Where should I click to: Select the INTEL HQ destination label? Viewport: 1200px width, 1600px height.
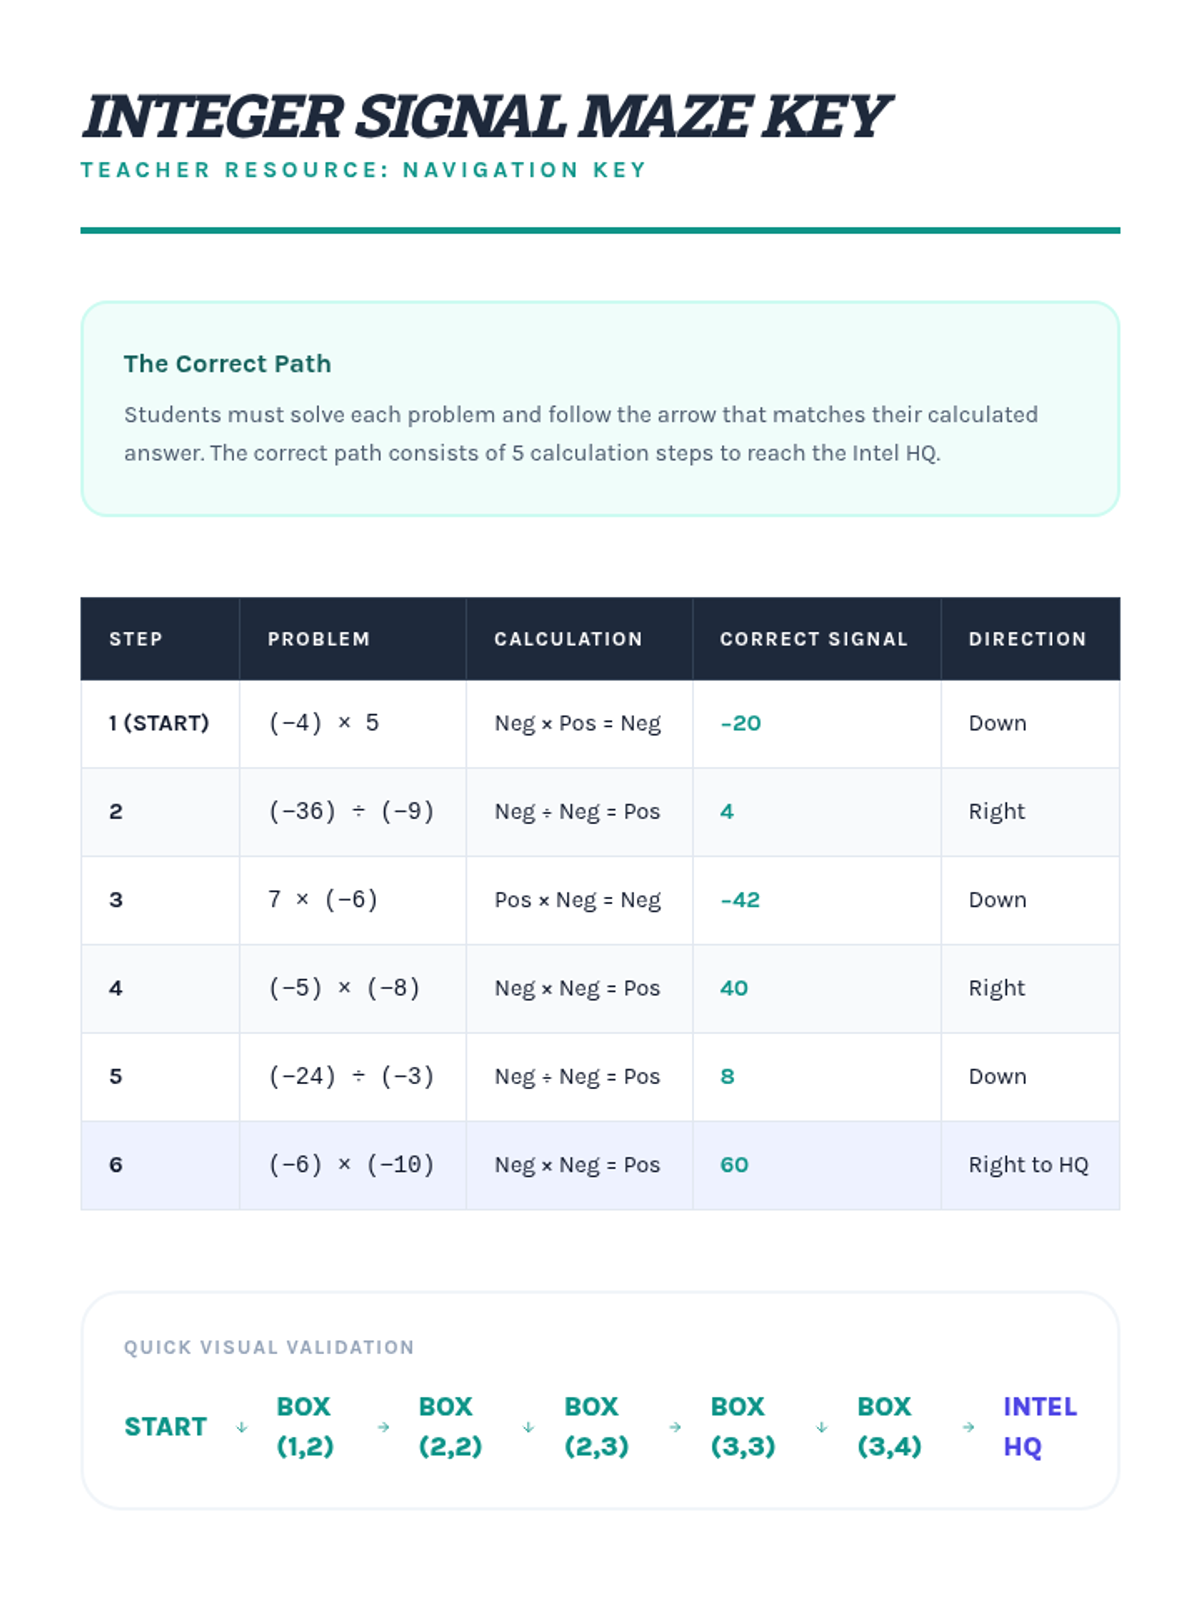pos(1040,1427)
